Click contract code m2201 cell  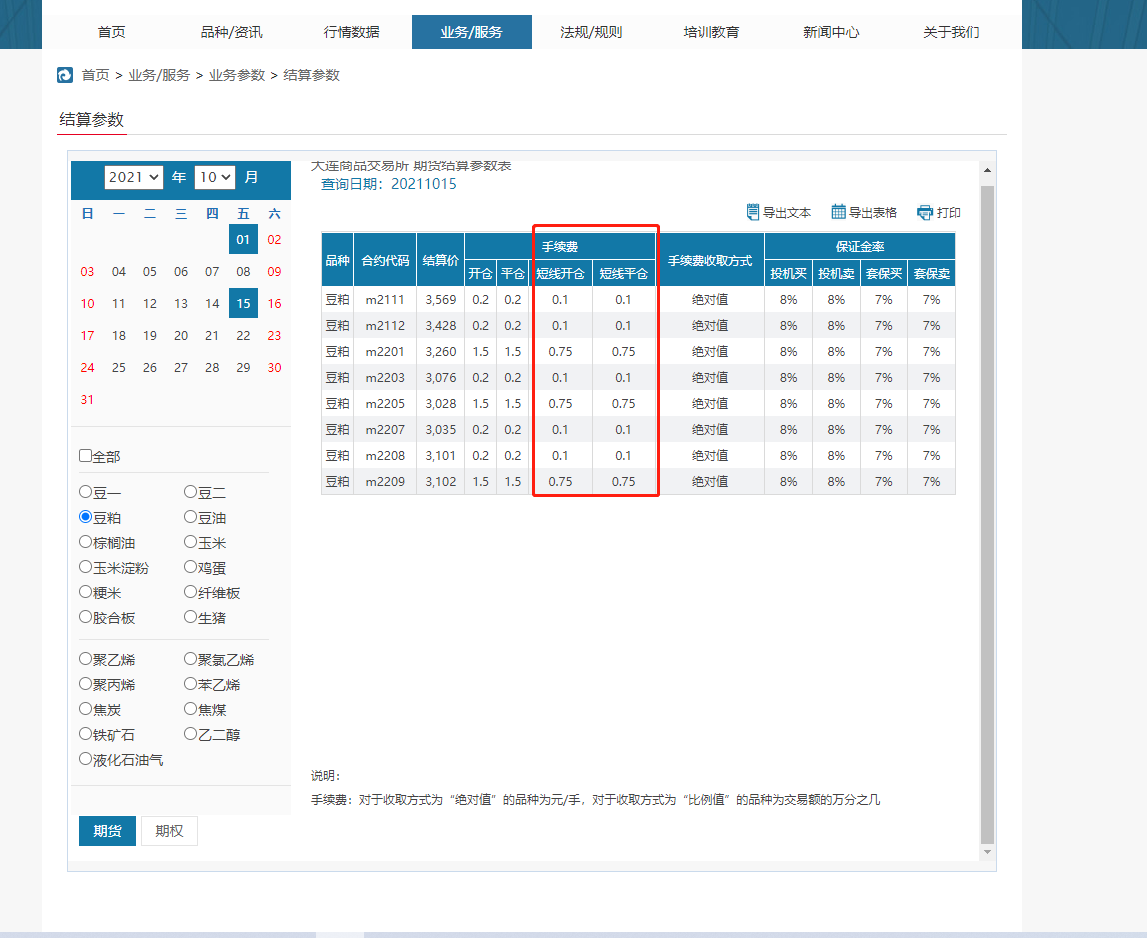(385, 351)
